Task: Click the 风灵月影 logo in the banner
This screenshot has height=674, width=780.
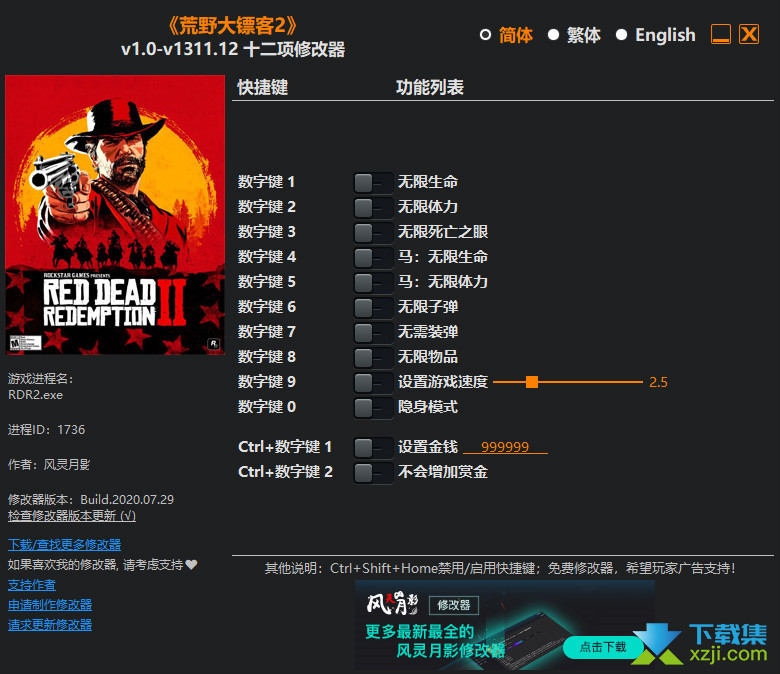Action: [x=392, y=604]
